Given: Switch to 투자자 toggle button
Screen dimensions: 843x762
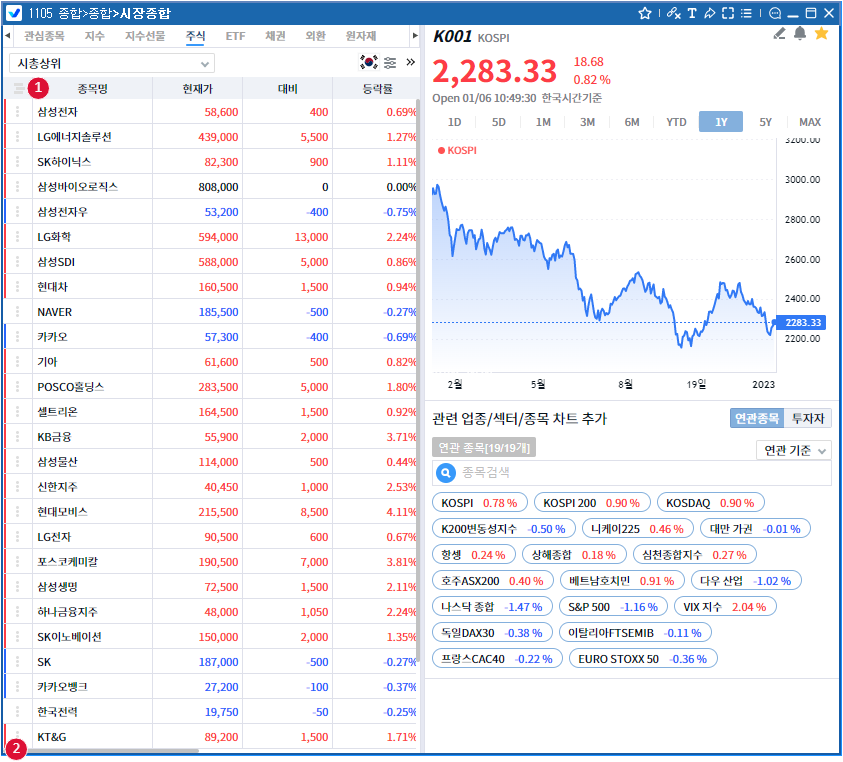Looking at the screenshot, I should tap(810, 419).
